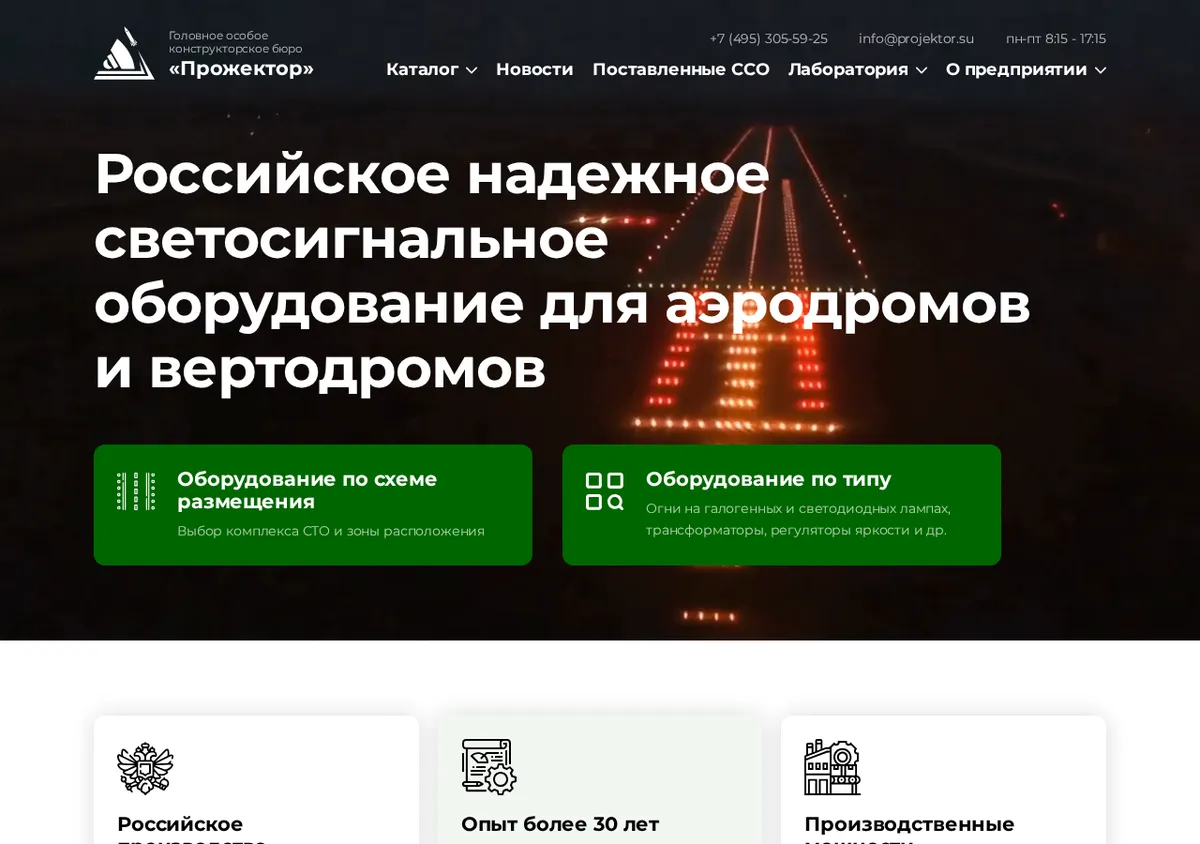Click the Прожектор logo emblem

tap(124, 53)
